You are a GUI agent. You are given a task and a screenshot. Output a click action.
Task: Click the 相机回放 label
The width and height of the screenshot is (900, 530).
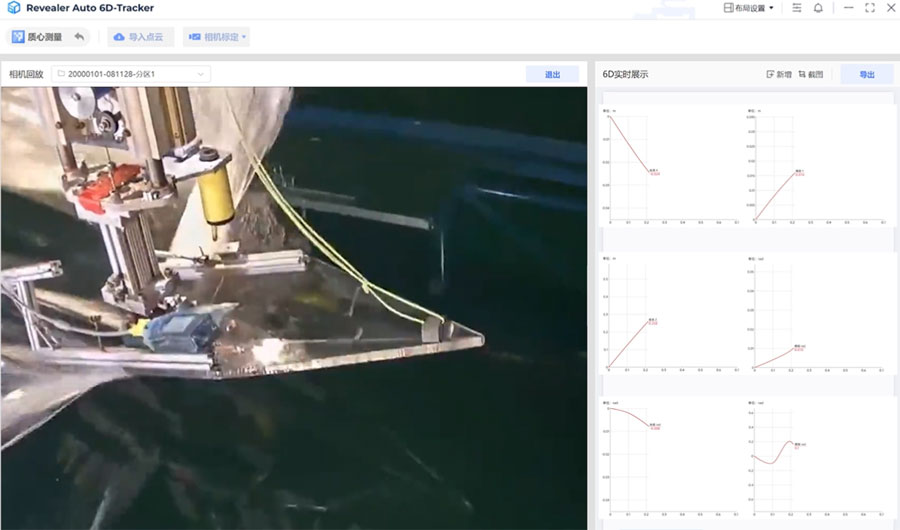(x=26, y=74)
